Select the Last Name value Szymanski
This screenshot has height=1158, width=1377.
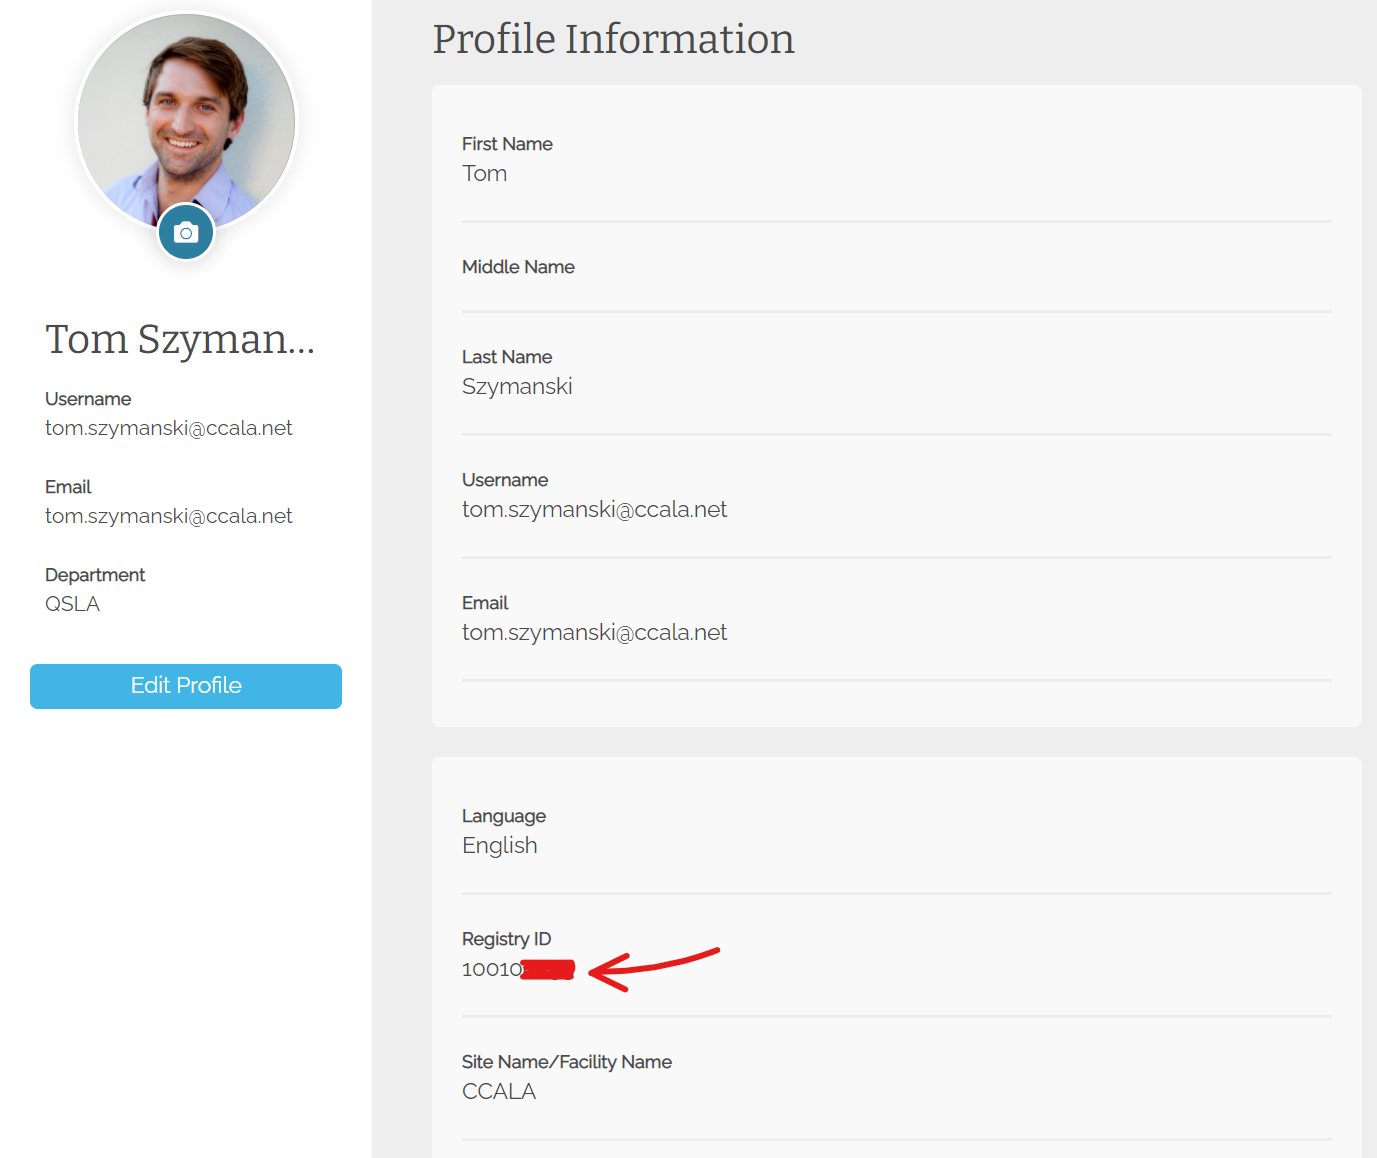(517, 387)
